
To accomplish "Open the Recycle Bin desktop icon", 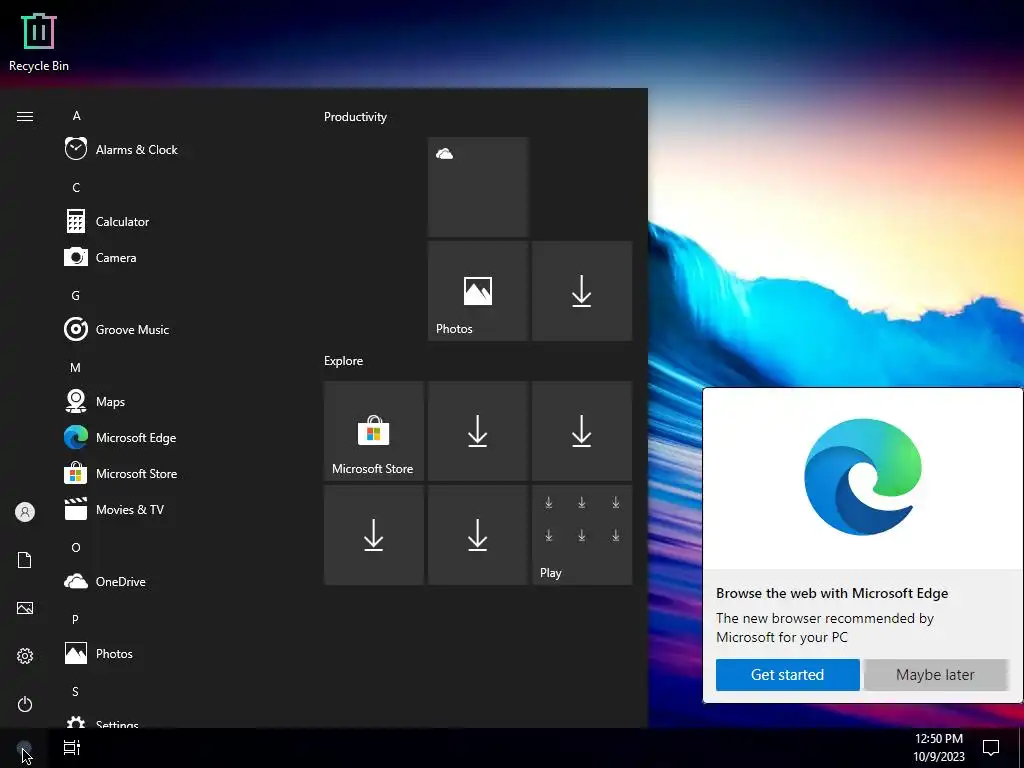I will click(39, 41).
